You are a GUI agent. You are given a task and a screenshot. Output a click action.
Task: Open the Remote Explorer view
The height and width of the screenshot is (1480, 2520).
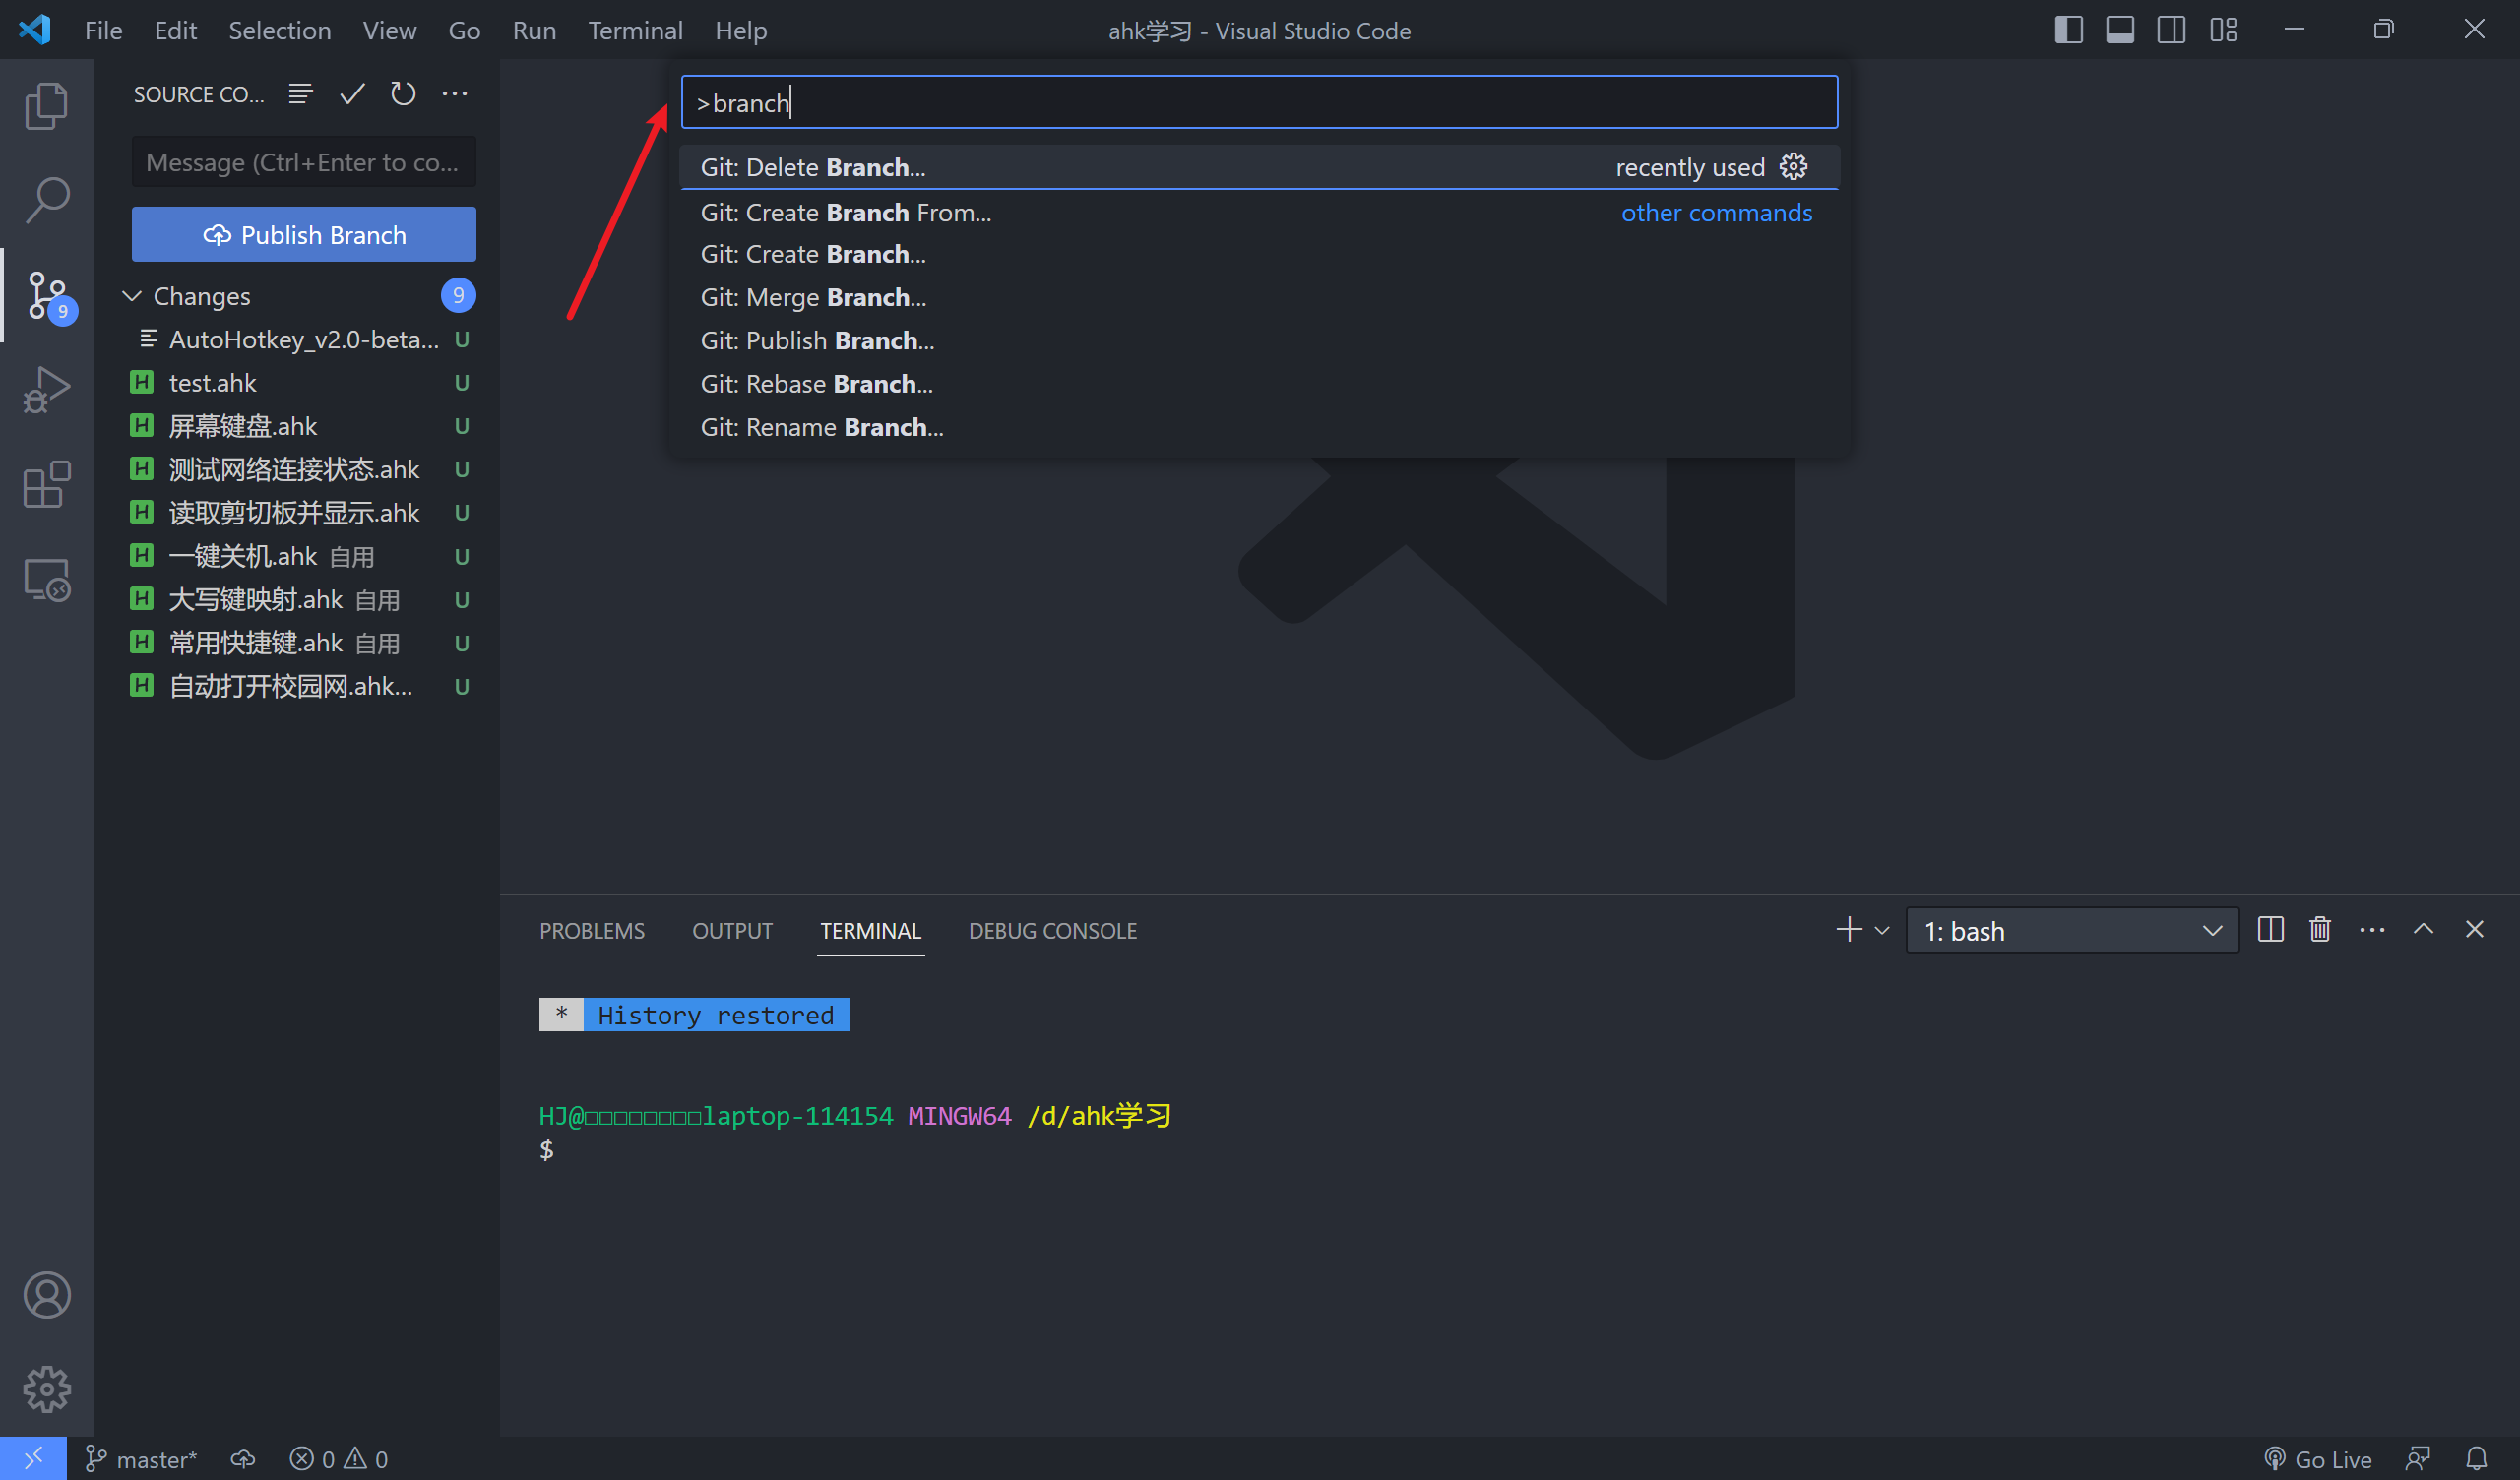point(46,580)
